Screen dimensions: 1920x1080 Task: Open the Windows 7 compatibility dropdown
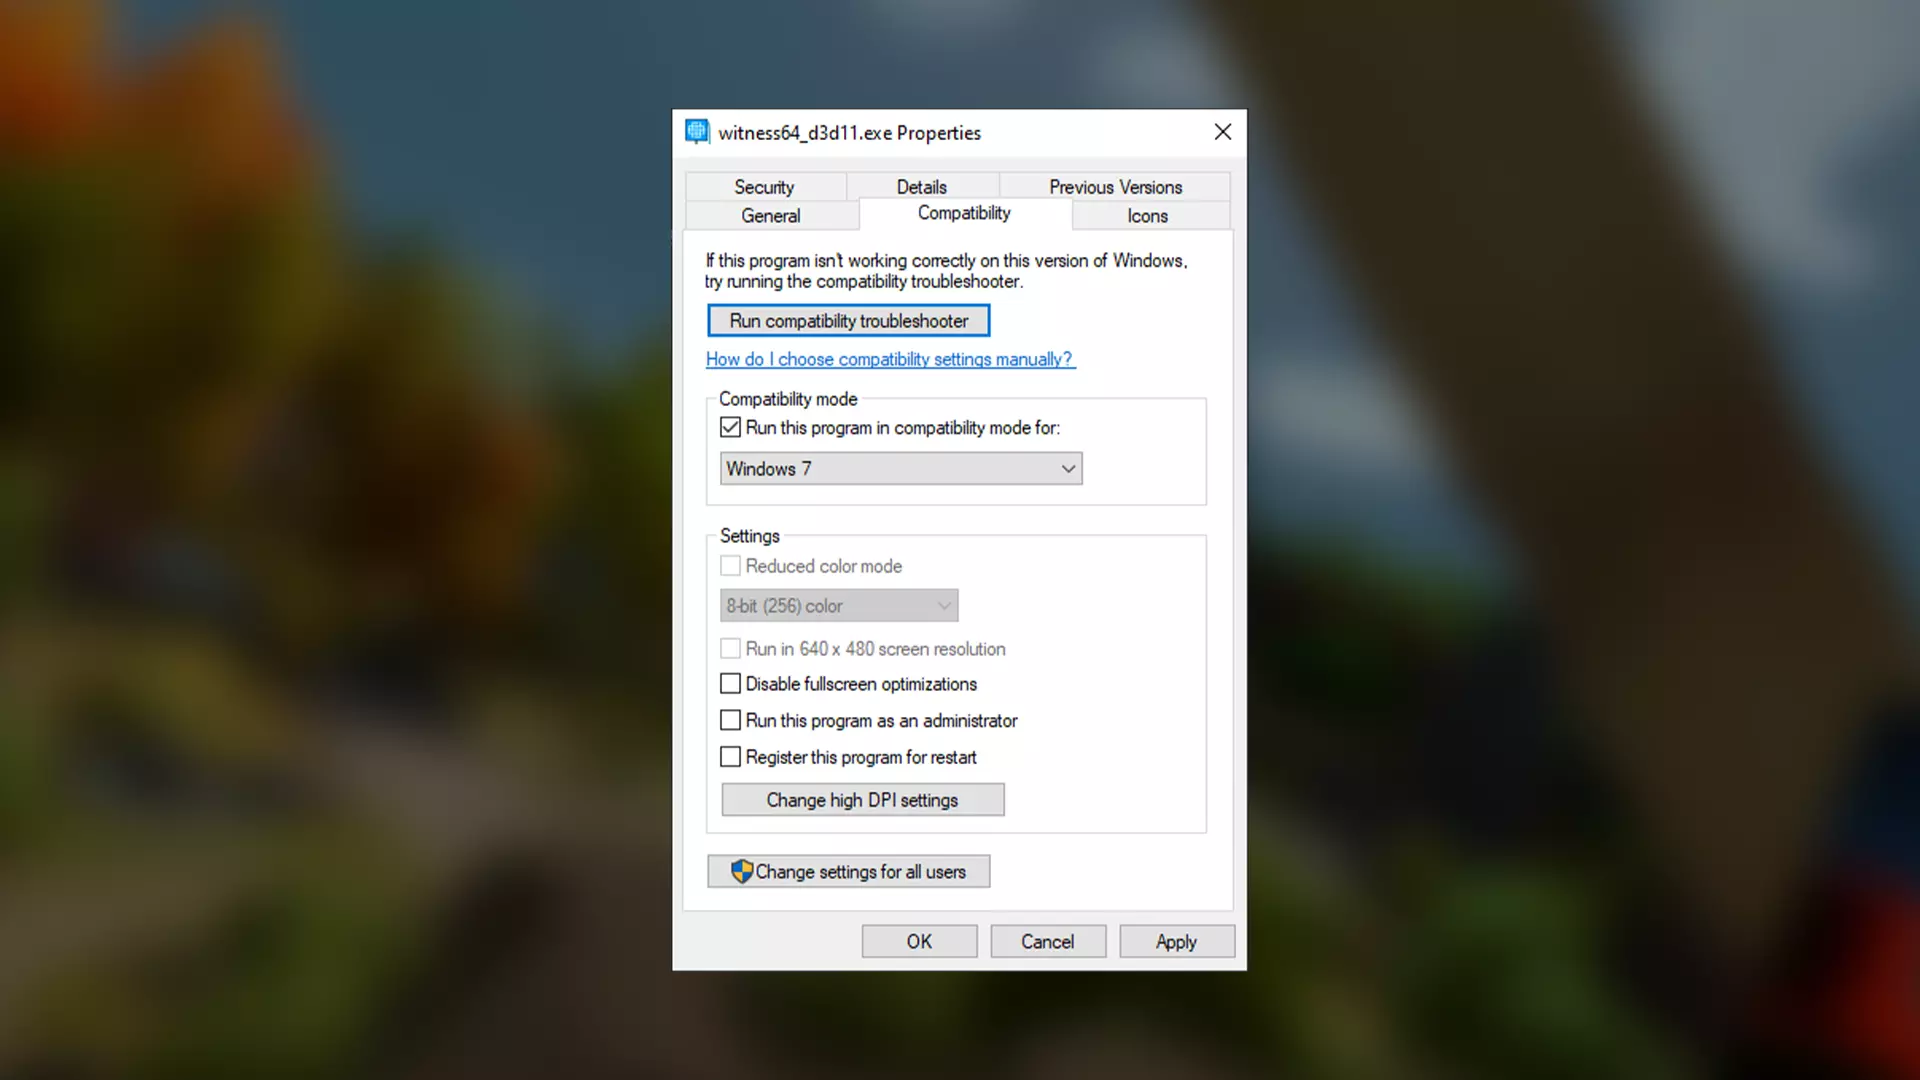[x=900, y=469]
